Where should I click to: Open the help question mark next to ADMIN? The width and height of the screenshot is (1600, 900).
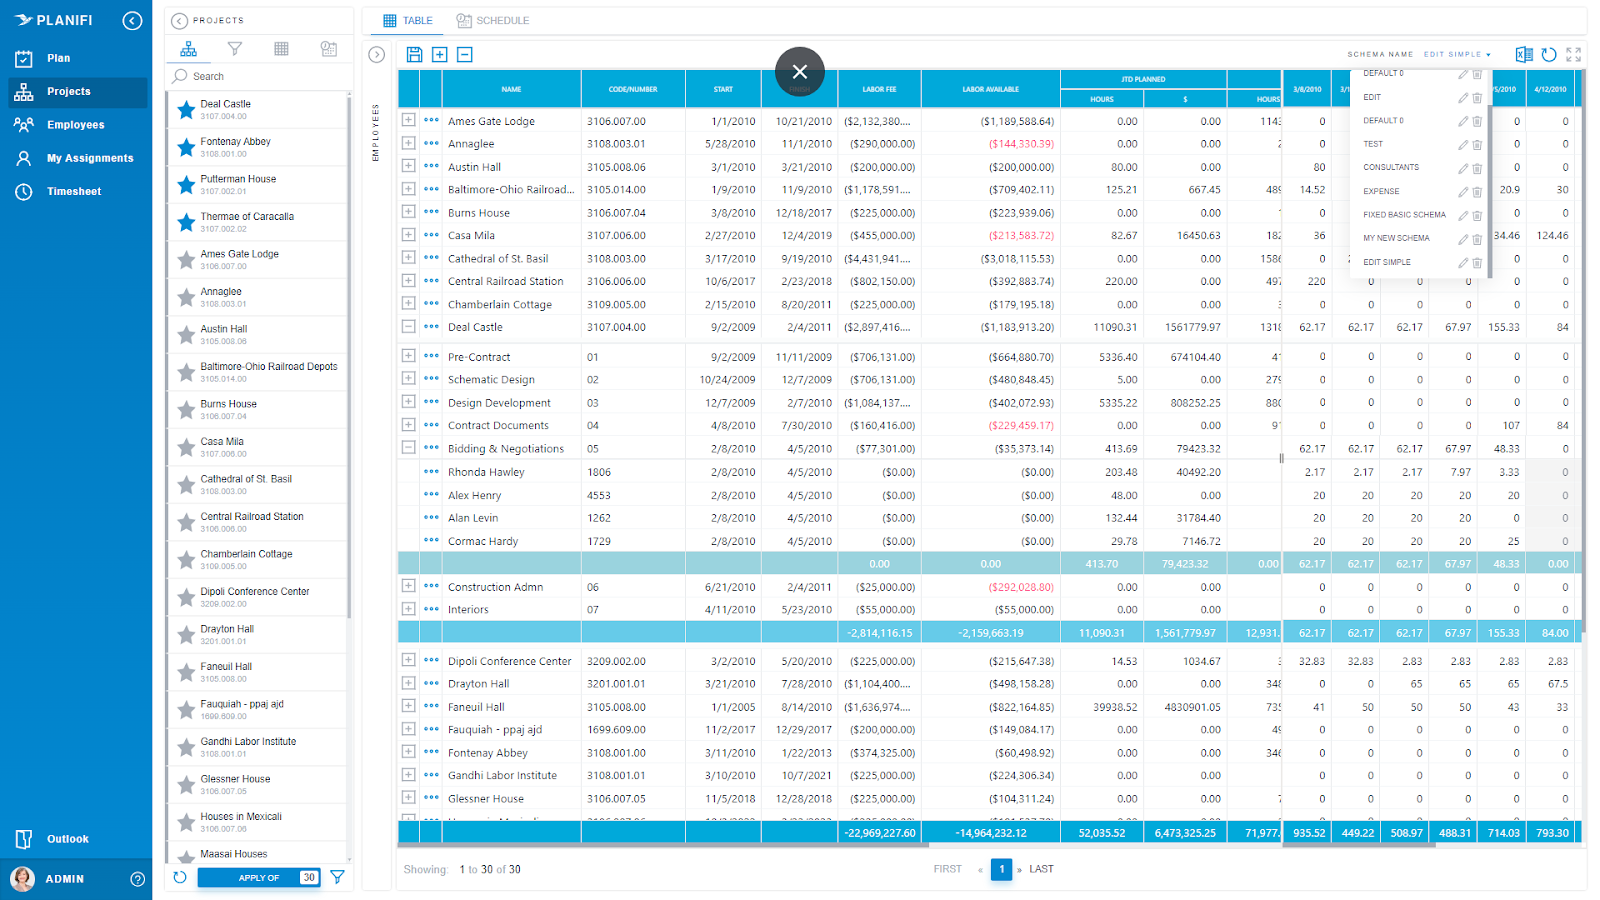click(138, 879)
